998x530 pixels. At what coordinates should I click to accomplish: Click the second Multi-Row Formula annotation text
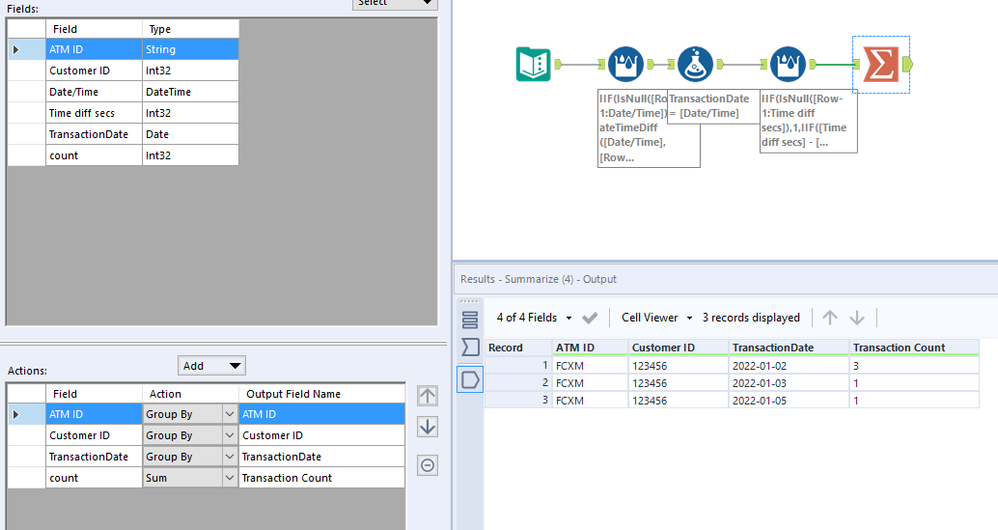[808, 121]
